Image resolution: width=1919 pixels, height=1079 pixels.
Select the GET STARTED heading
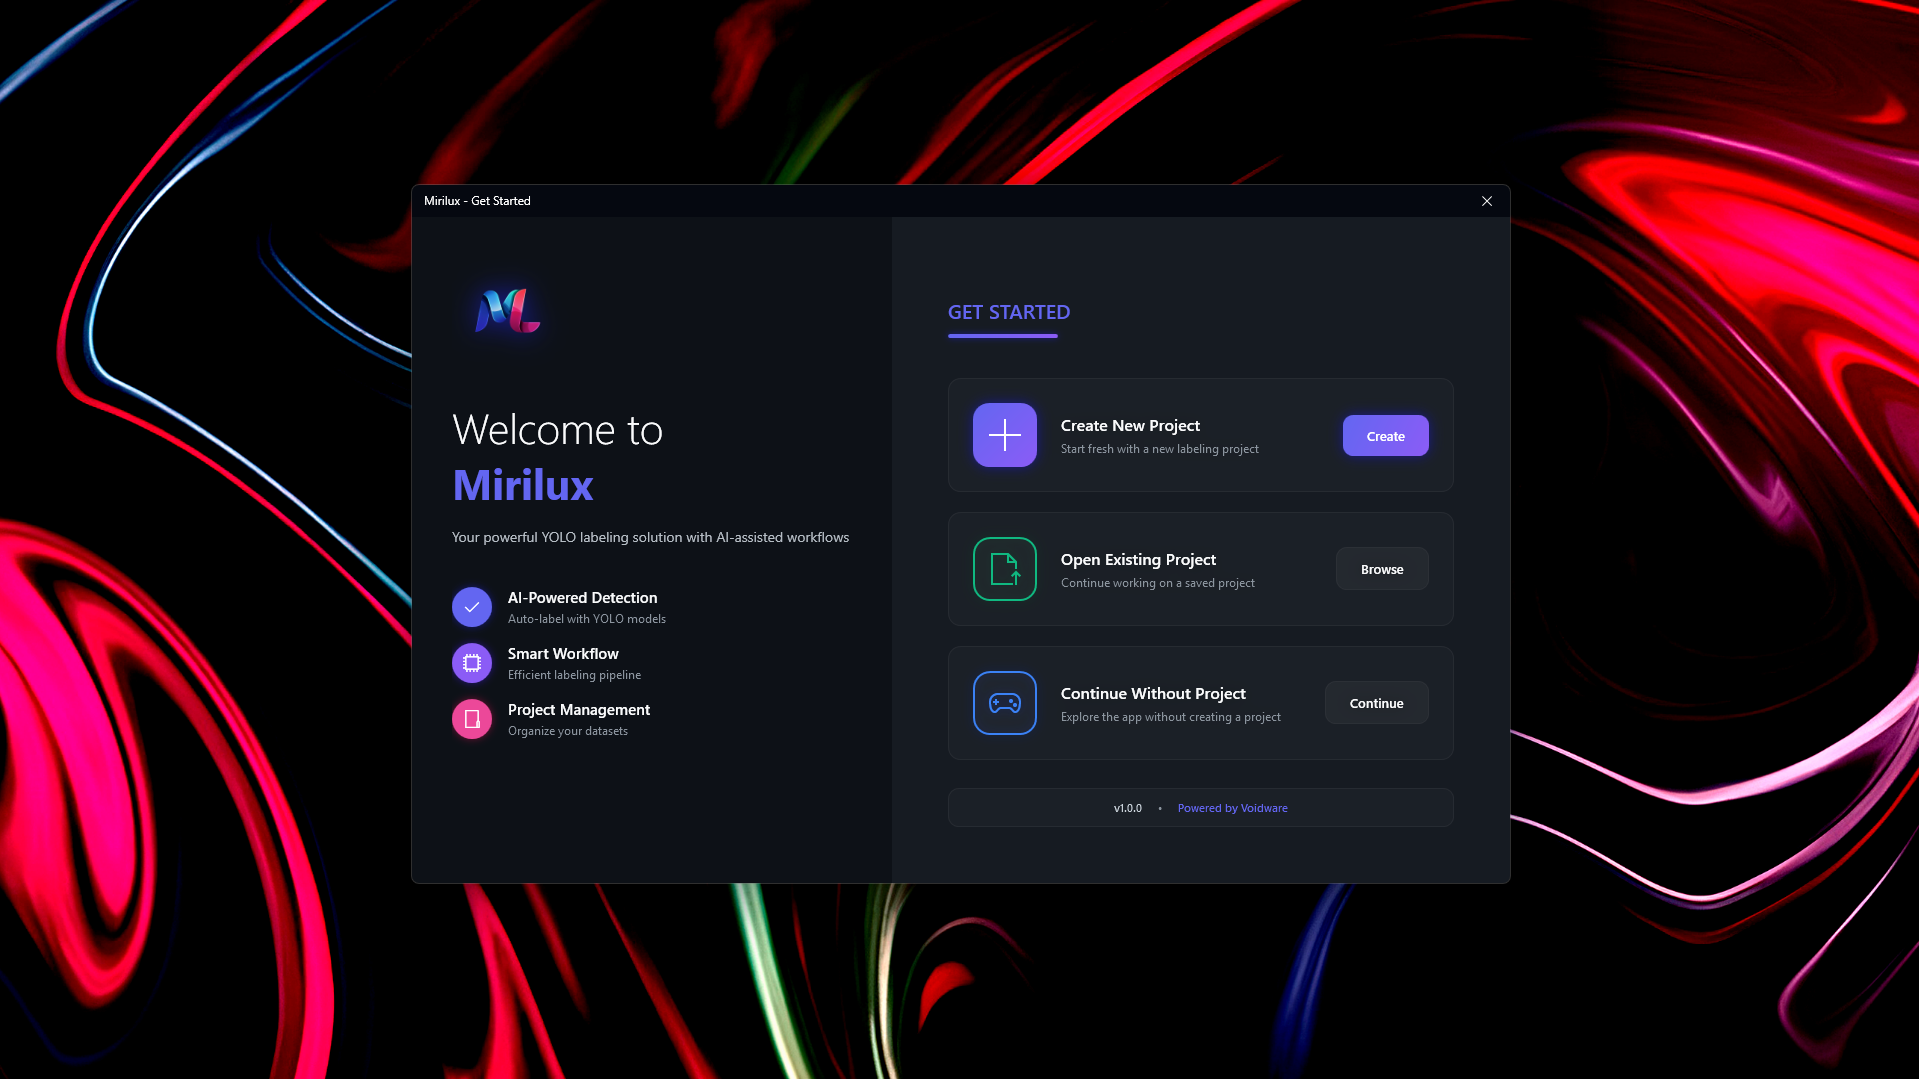[x=1008, y=312]
